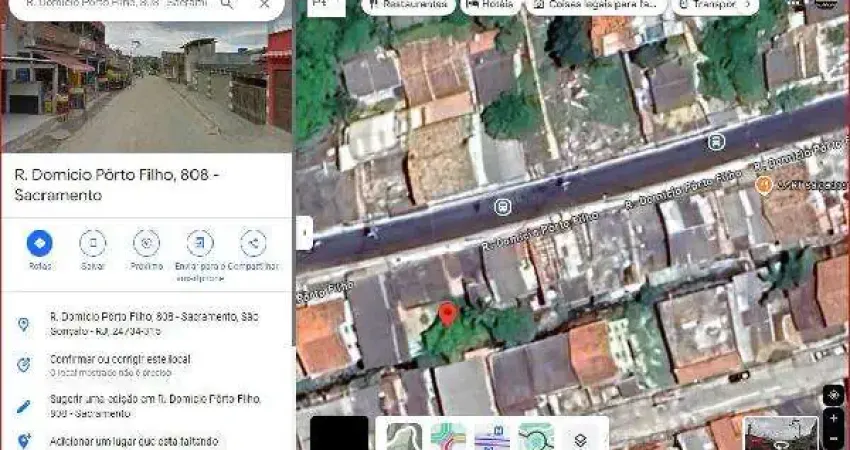Click the blue Rotas directions icon
850x450 pixels.
[40, 243]
